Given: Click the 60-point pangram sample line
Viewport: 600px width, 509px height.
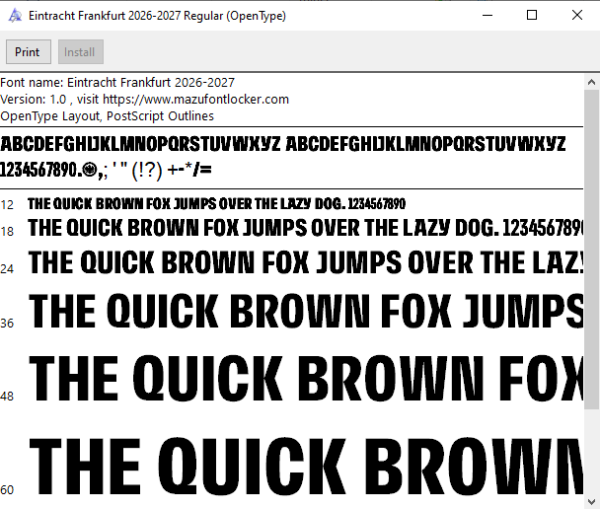Looking at the screenshot, I should tap(306, 467).
